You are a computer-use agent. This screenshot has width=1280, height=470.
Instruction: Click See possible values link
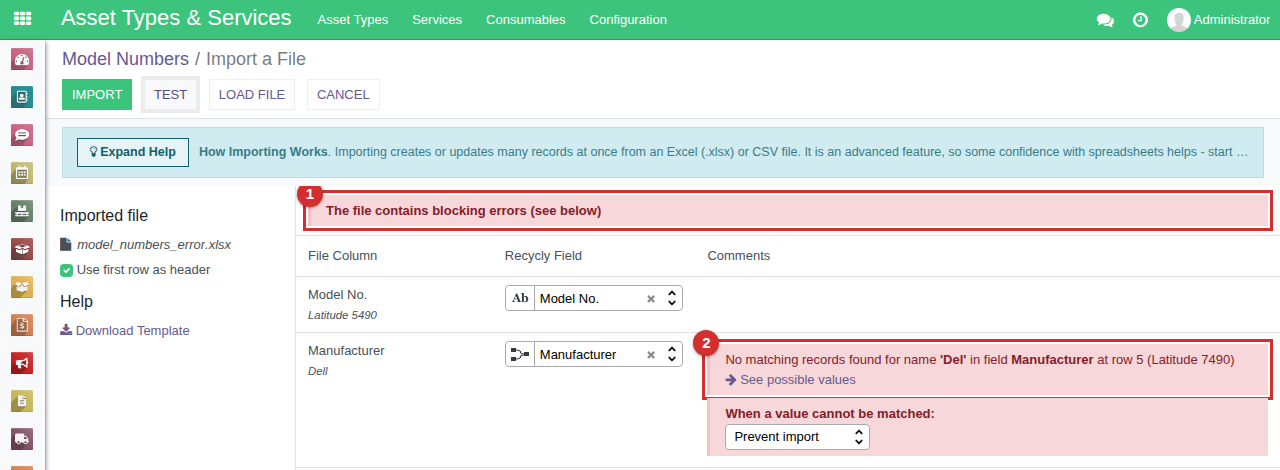[797, 380]
